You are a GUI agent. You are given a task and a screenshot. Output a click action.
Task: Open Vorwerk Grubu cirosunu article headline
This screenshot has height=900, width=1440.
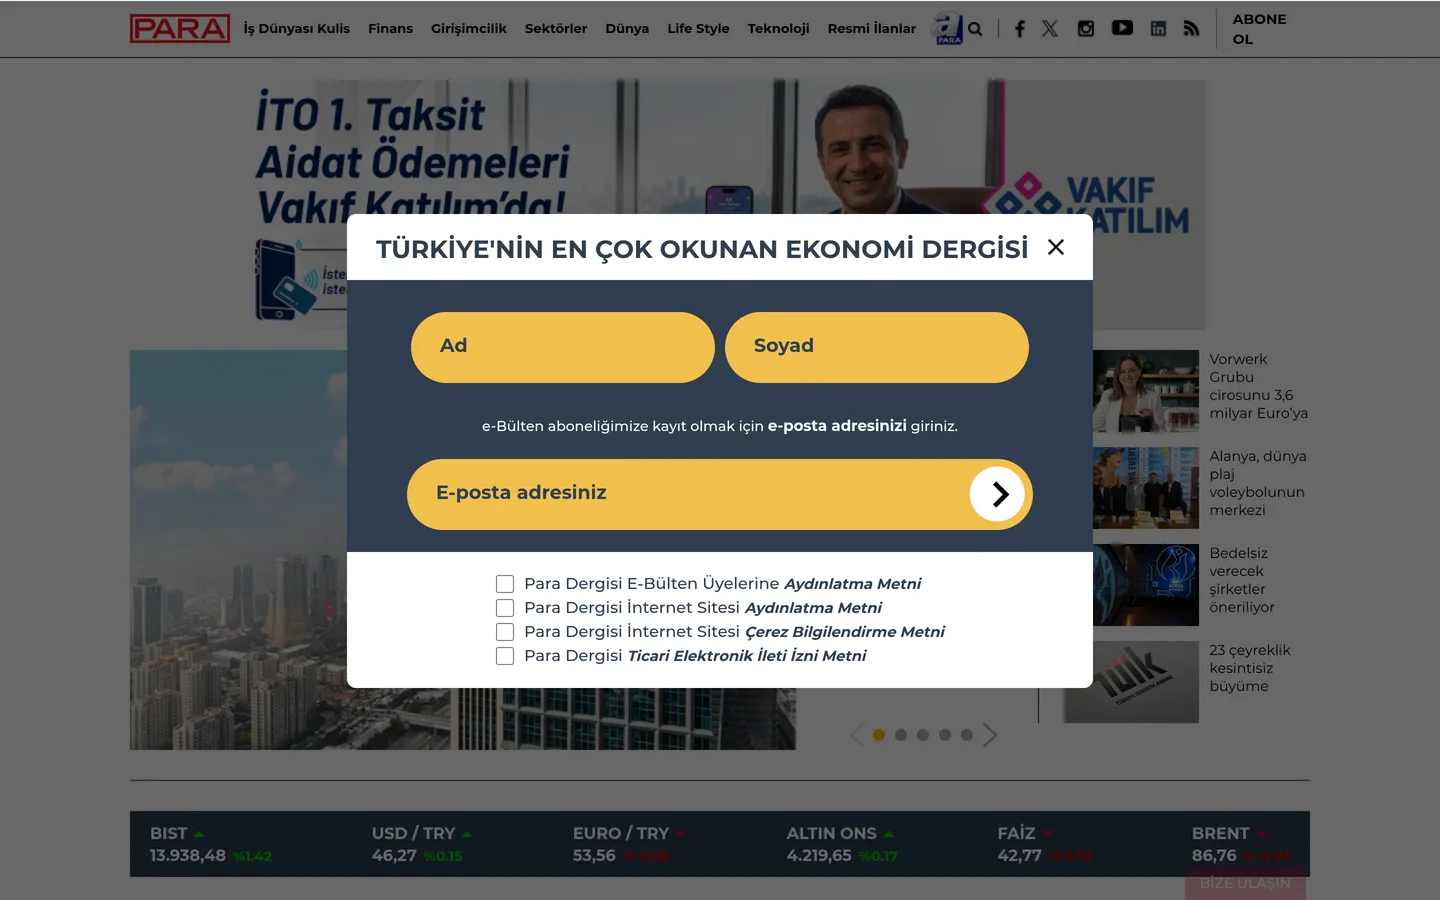[x=1258, y=386]
